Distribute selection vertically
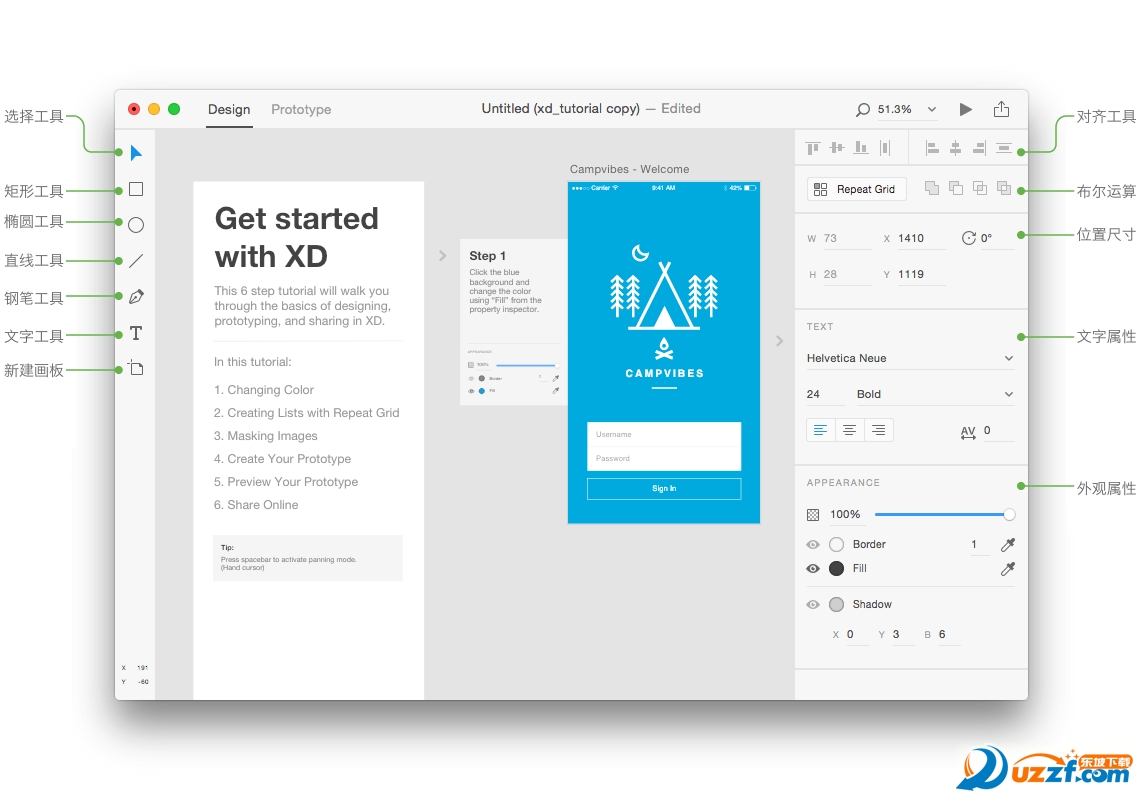This screenshot has width=1140, height=807. click(1004, 148)
